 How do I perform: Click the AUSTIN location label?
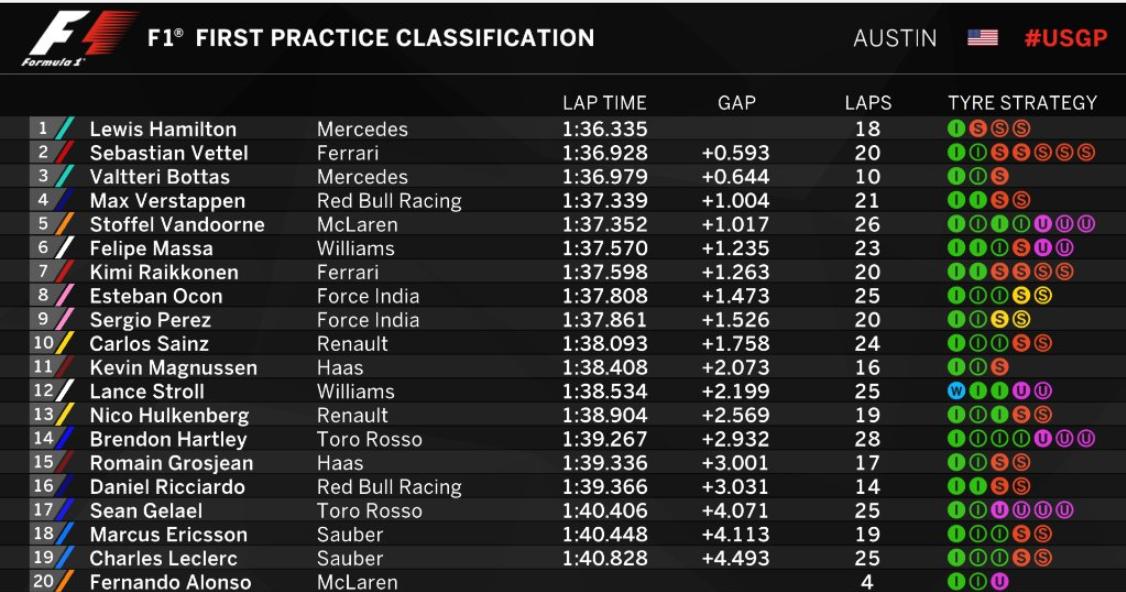click(x=895, y=38)
